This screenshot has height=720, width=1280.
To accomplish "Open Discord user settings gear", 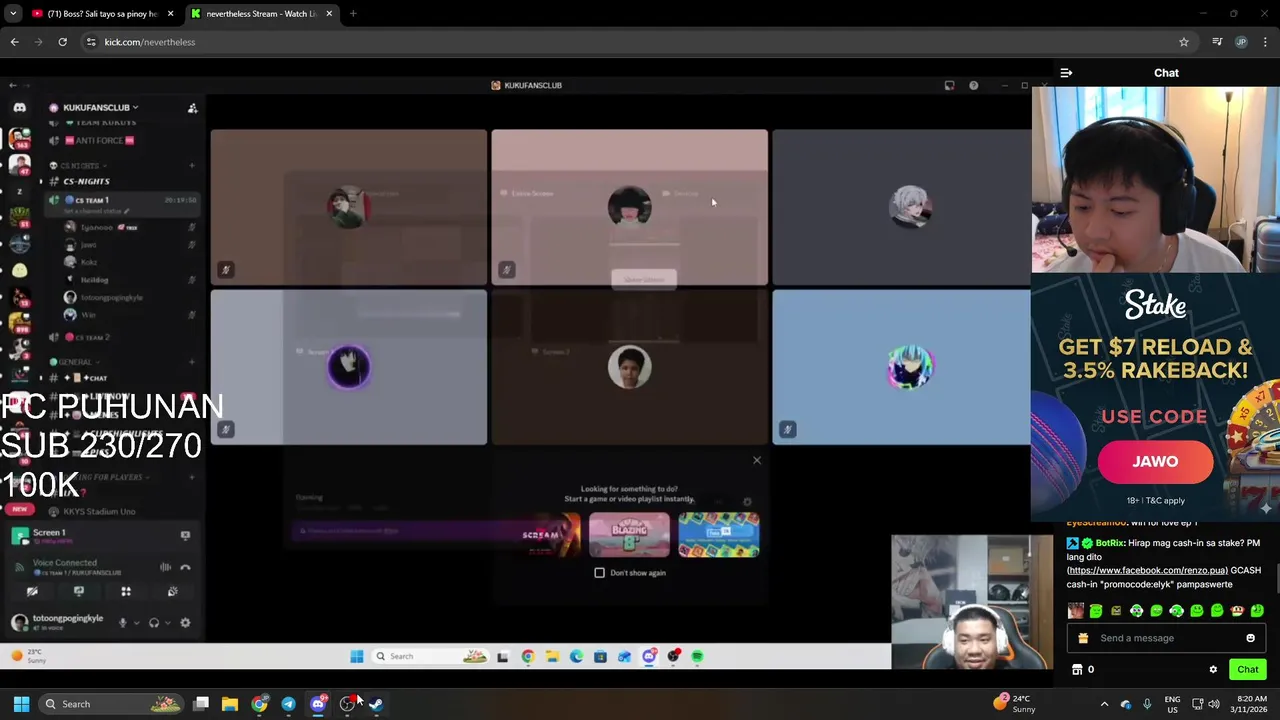I will (x=185, y=623).
